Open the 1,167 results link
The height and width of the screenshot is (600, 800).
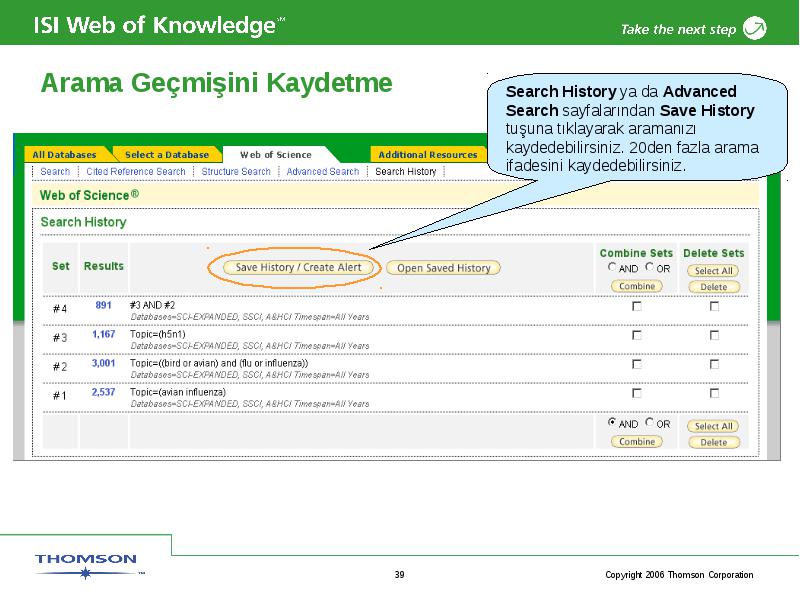(104, 334)
